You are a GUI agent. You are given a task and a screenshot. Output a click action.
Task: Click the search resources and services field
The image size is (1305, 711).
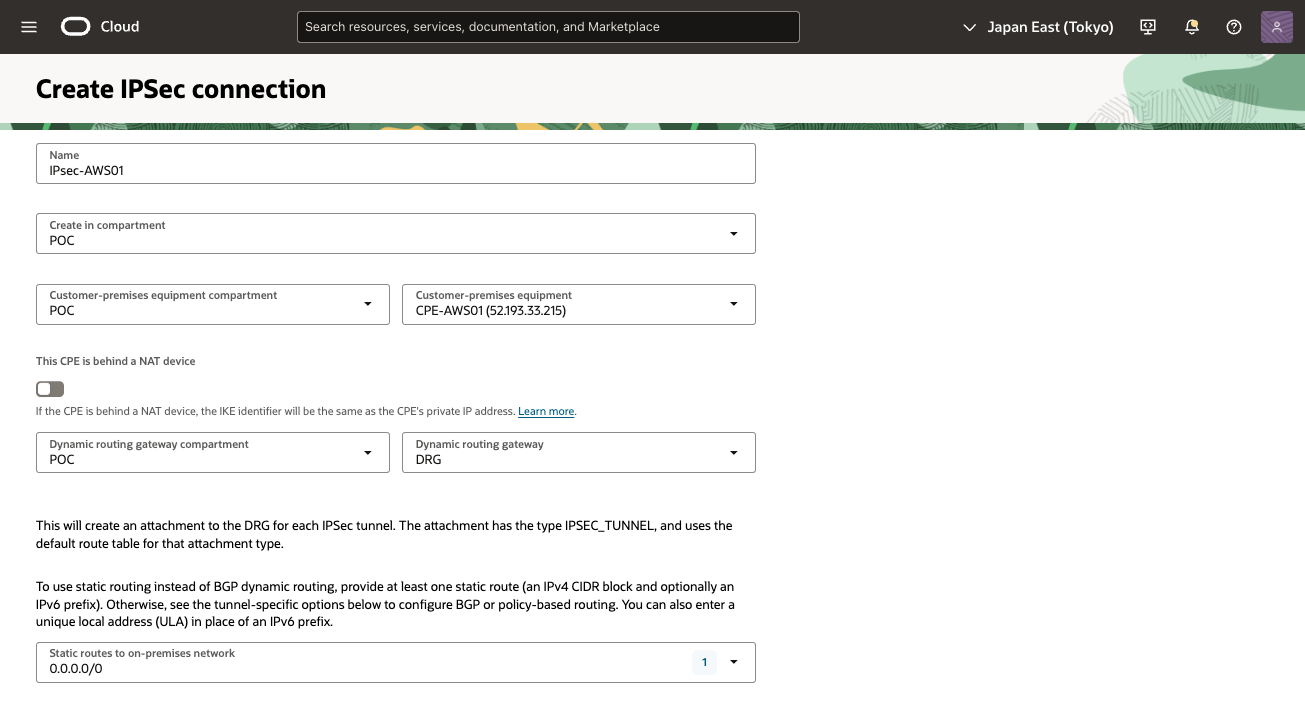click(548, 27)
